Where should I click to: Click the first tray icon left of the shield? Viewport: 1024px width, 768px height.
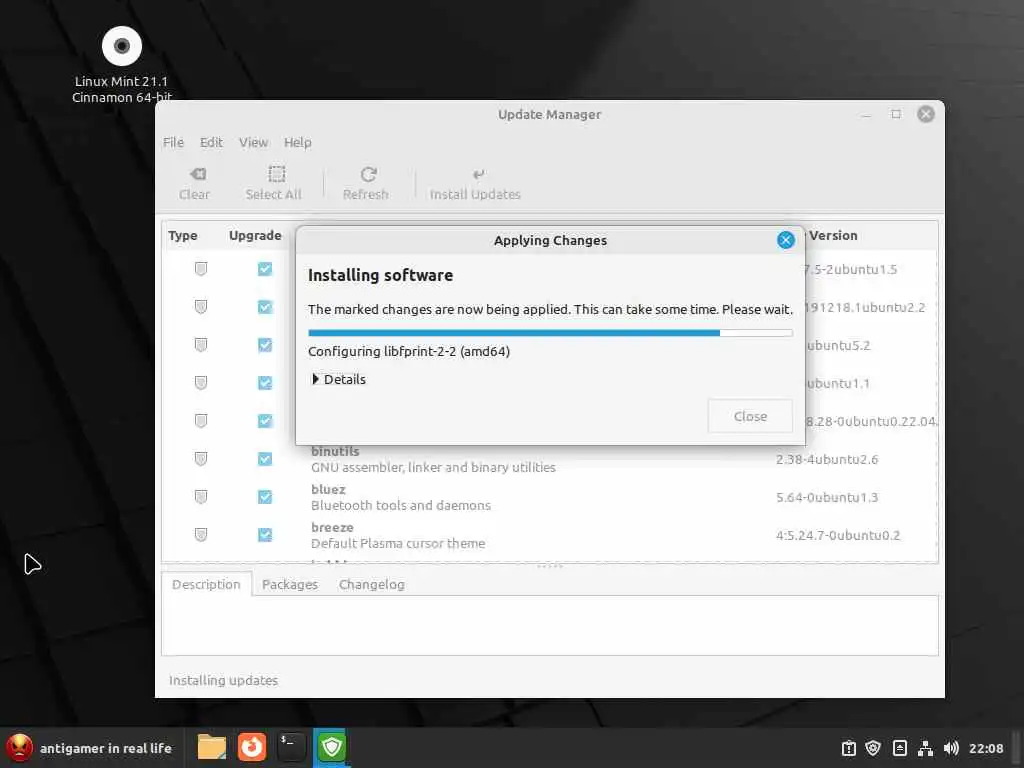tap(848, 748)
